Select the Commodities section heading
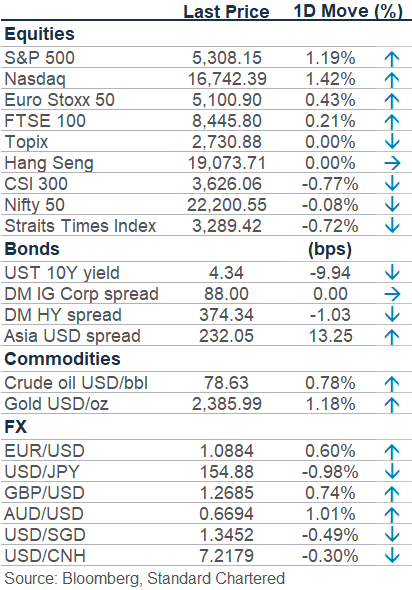The image size is (412, 590). point(62,359)
